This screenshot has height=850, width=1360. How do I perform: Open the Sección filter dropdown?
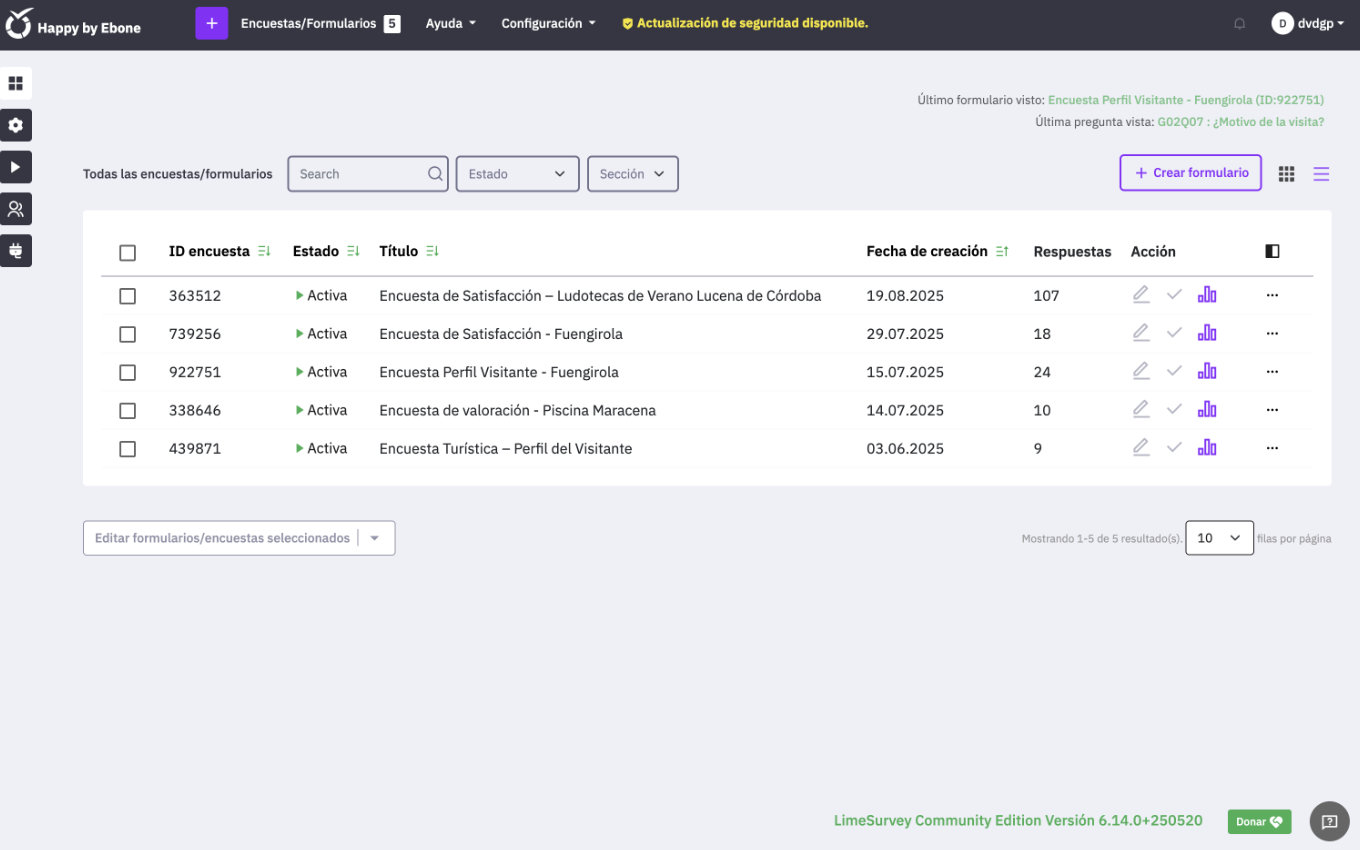pos(632,174)
